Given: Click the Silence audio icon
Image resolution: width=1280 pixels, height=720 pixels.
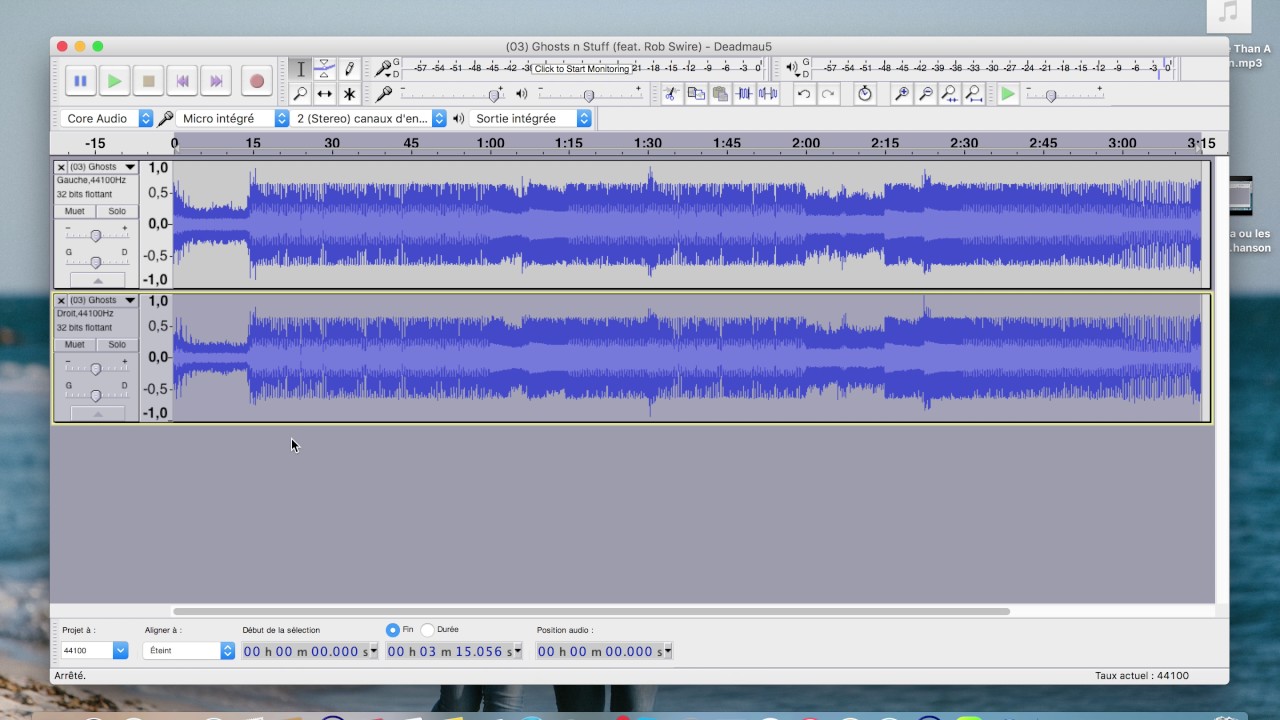Looking at the screenshot, I should point(768,94).
